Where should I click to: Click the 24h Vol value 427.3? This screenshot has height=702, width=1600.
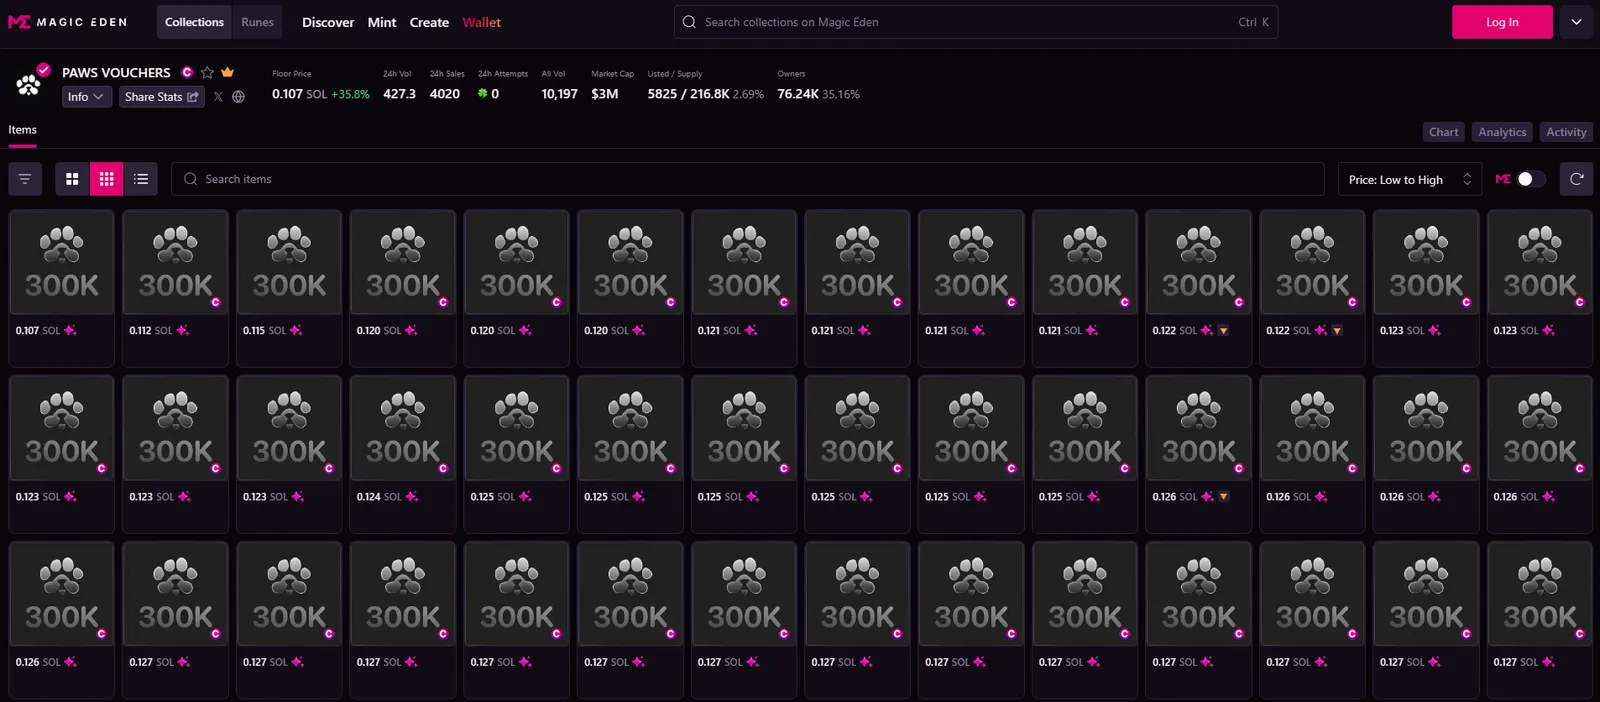[x=399, y=94]
